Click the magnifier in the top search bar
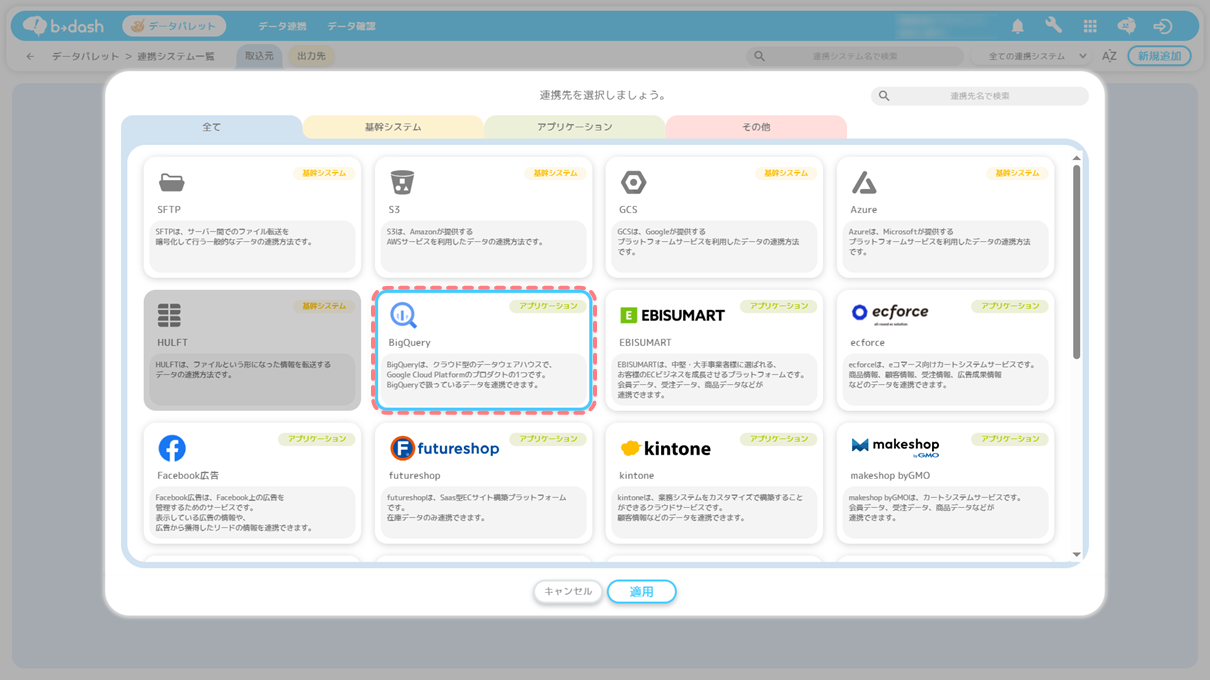Screen dimensions: 1210x680 [x=760, y=56]
